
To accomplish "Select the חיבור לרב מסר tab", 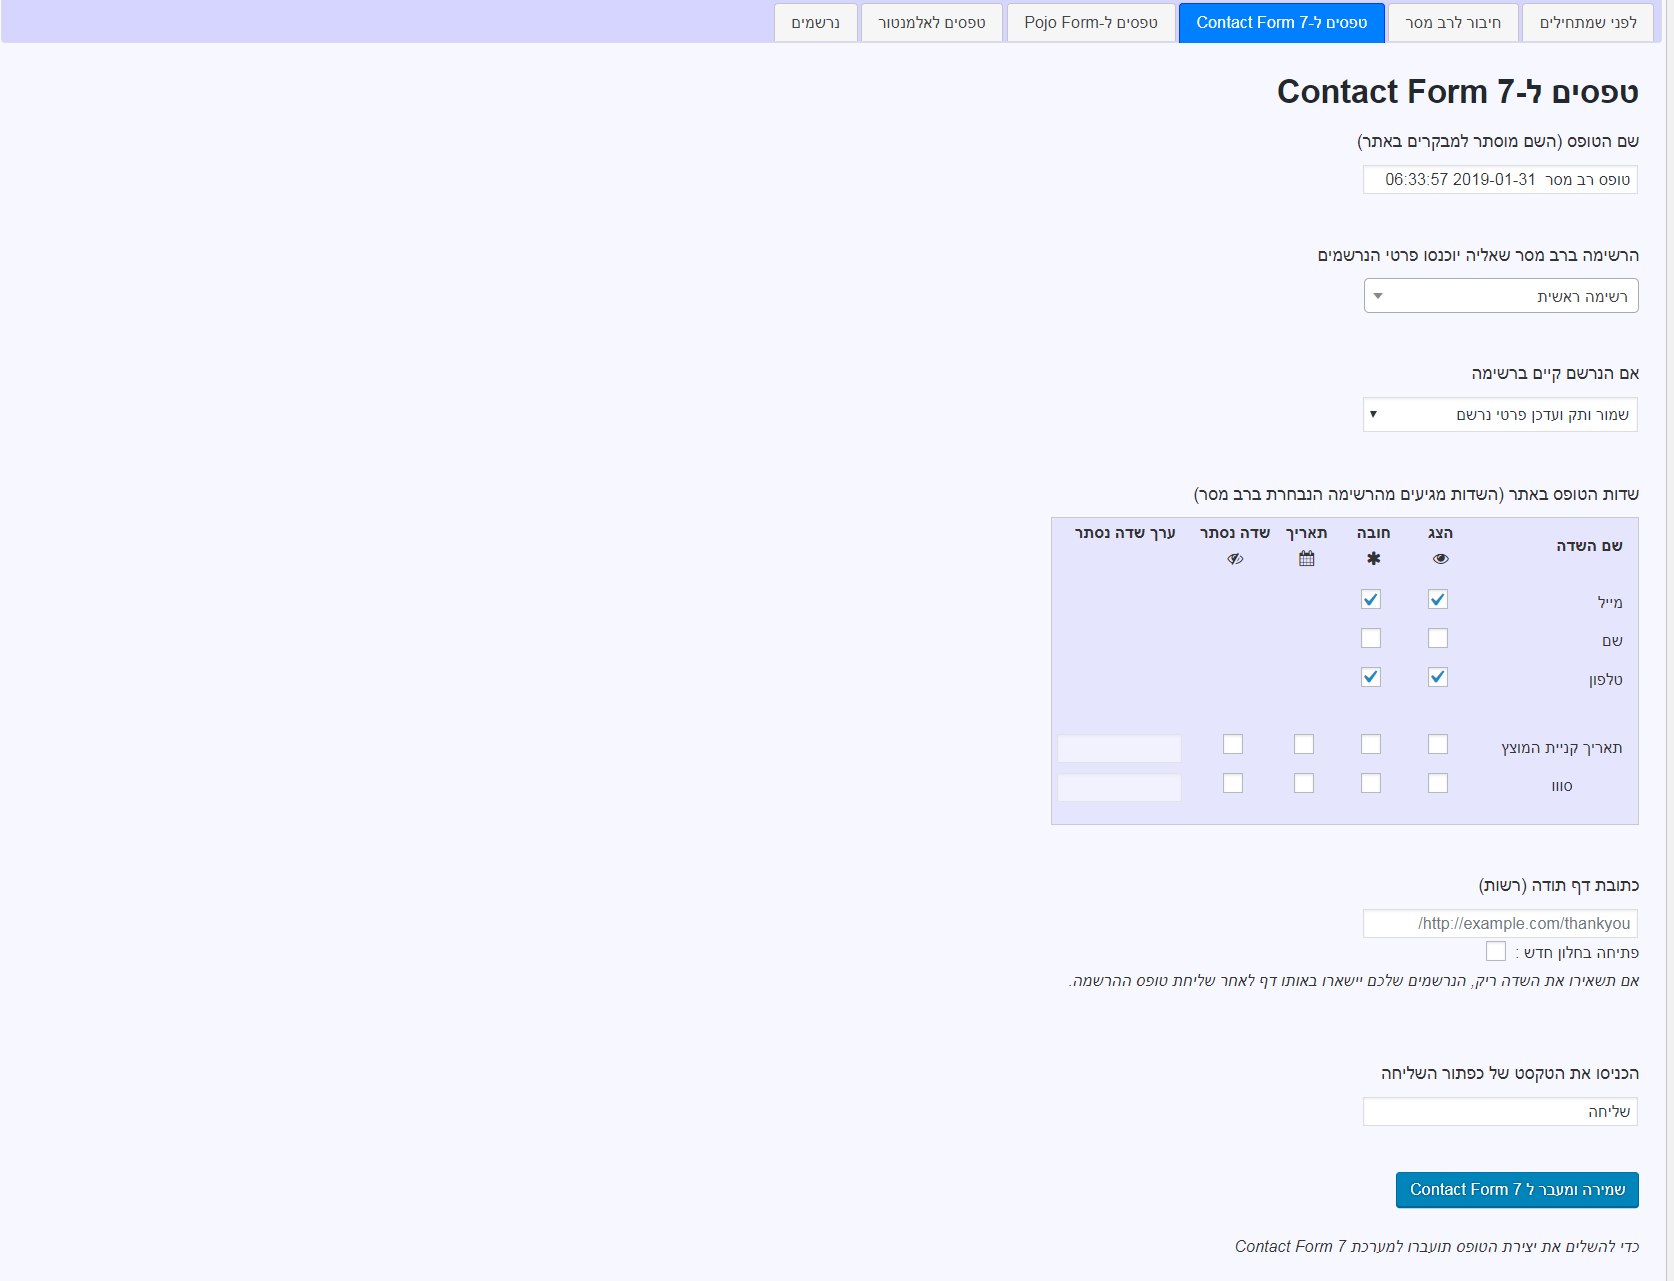I will pyautogui.click(x=1453, y=23).
